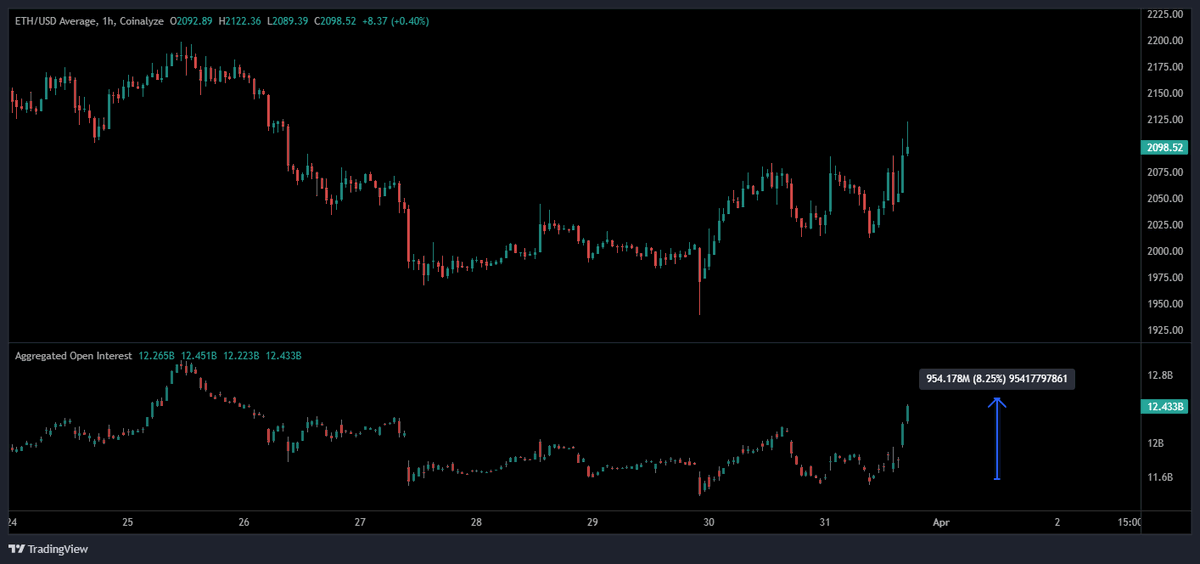Click Apr on the time axis

coord(940,522)
